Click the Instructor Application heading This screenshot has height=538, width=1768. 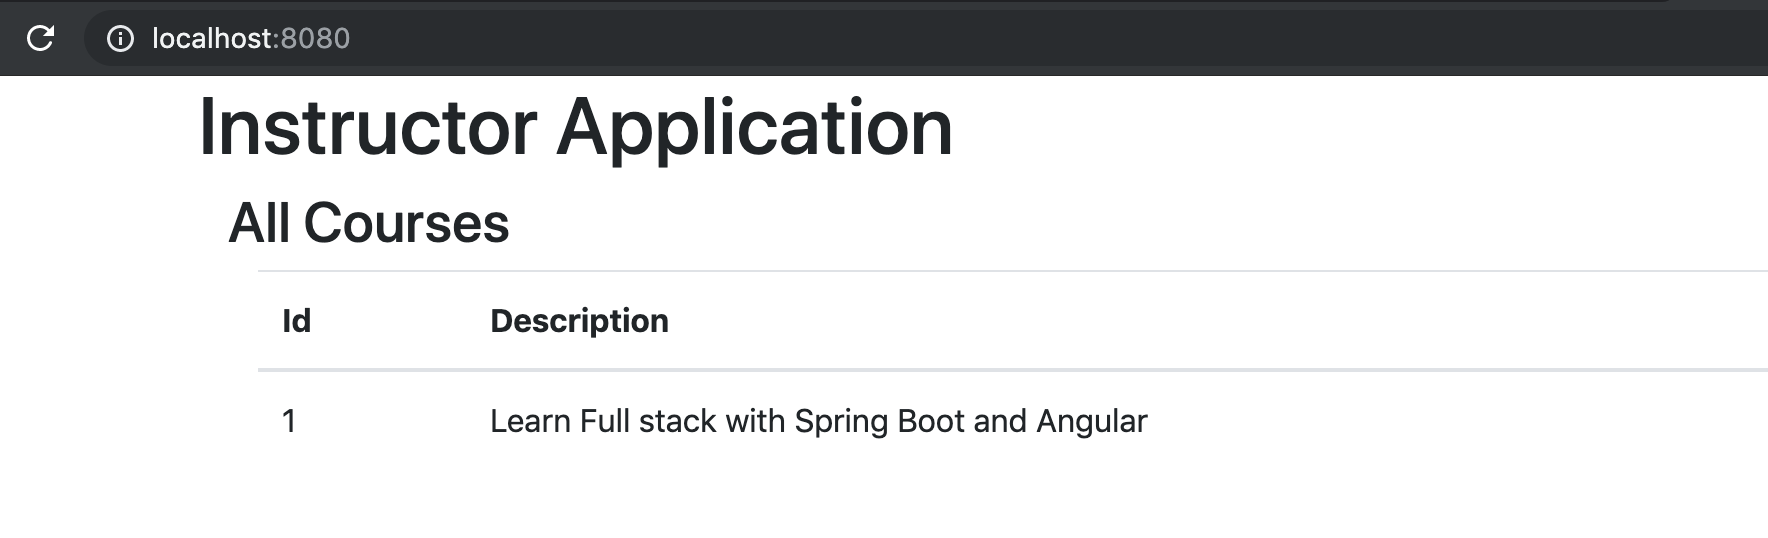(575, 127)
